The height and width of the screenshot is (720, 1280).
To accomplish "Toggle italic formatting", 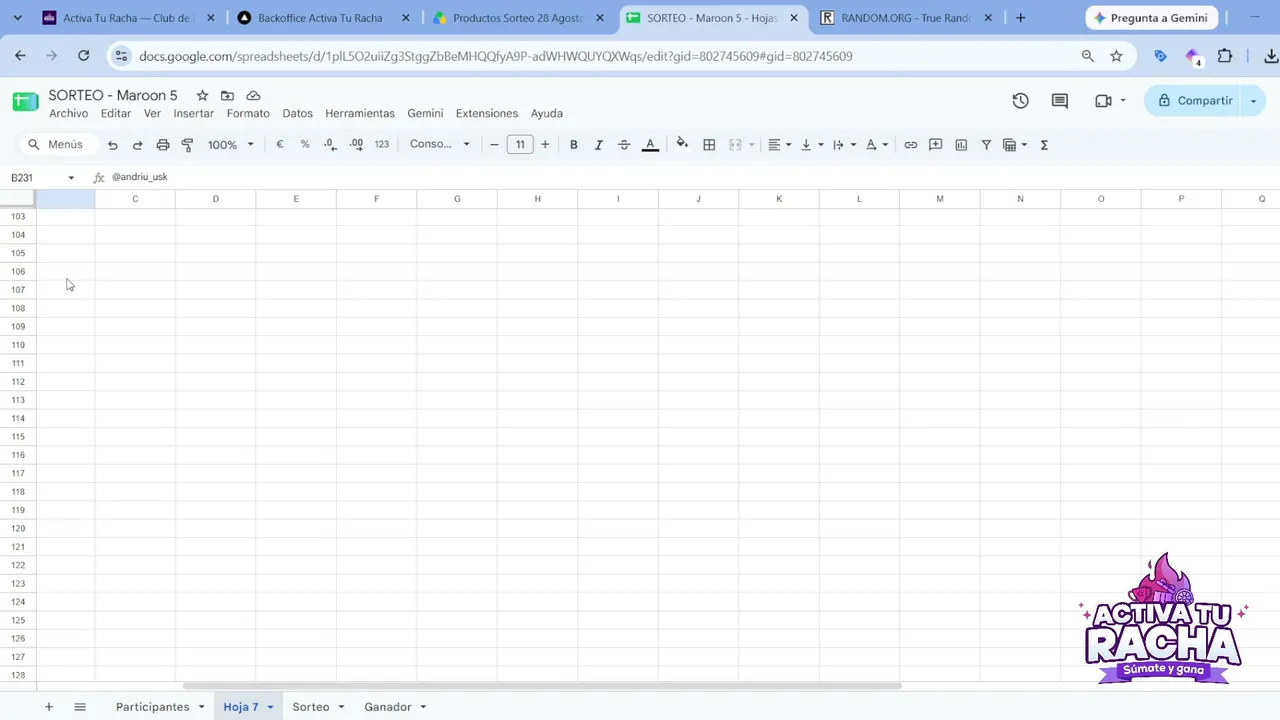I will (x=599, y=145).
